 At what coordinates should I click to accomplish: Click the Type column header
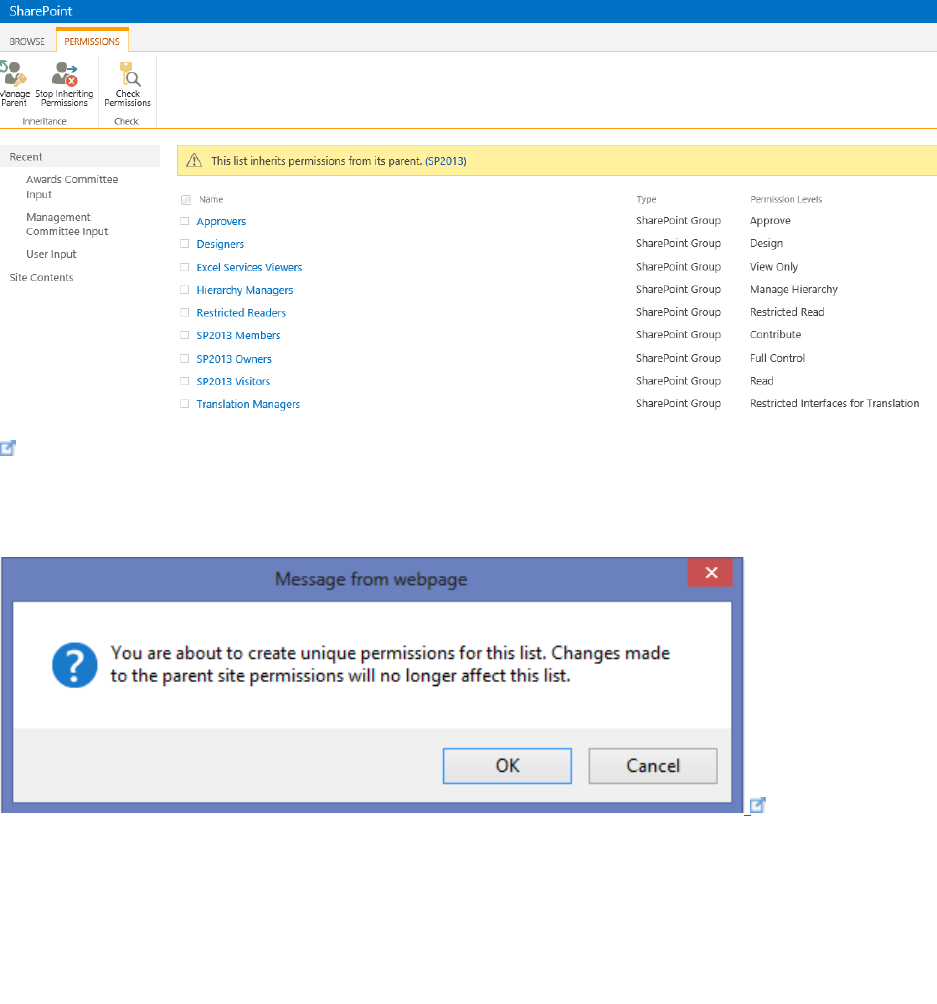click(646, 200)
